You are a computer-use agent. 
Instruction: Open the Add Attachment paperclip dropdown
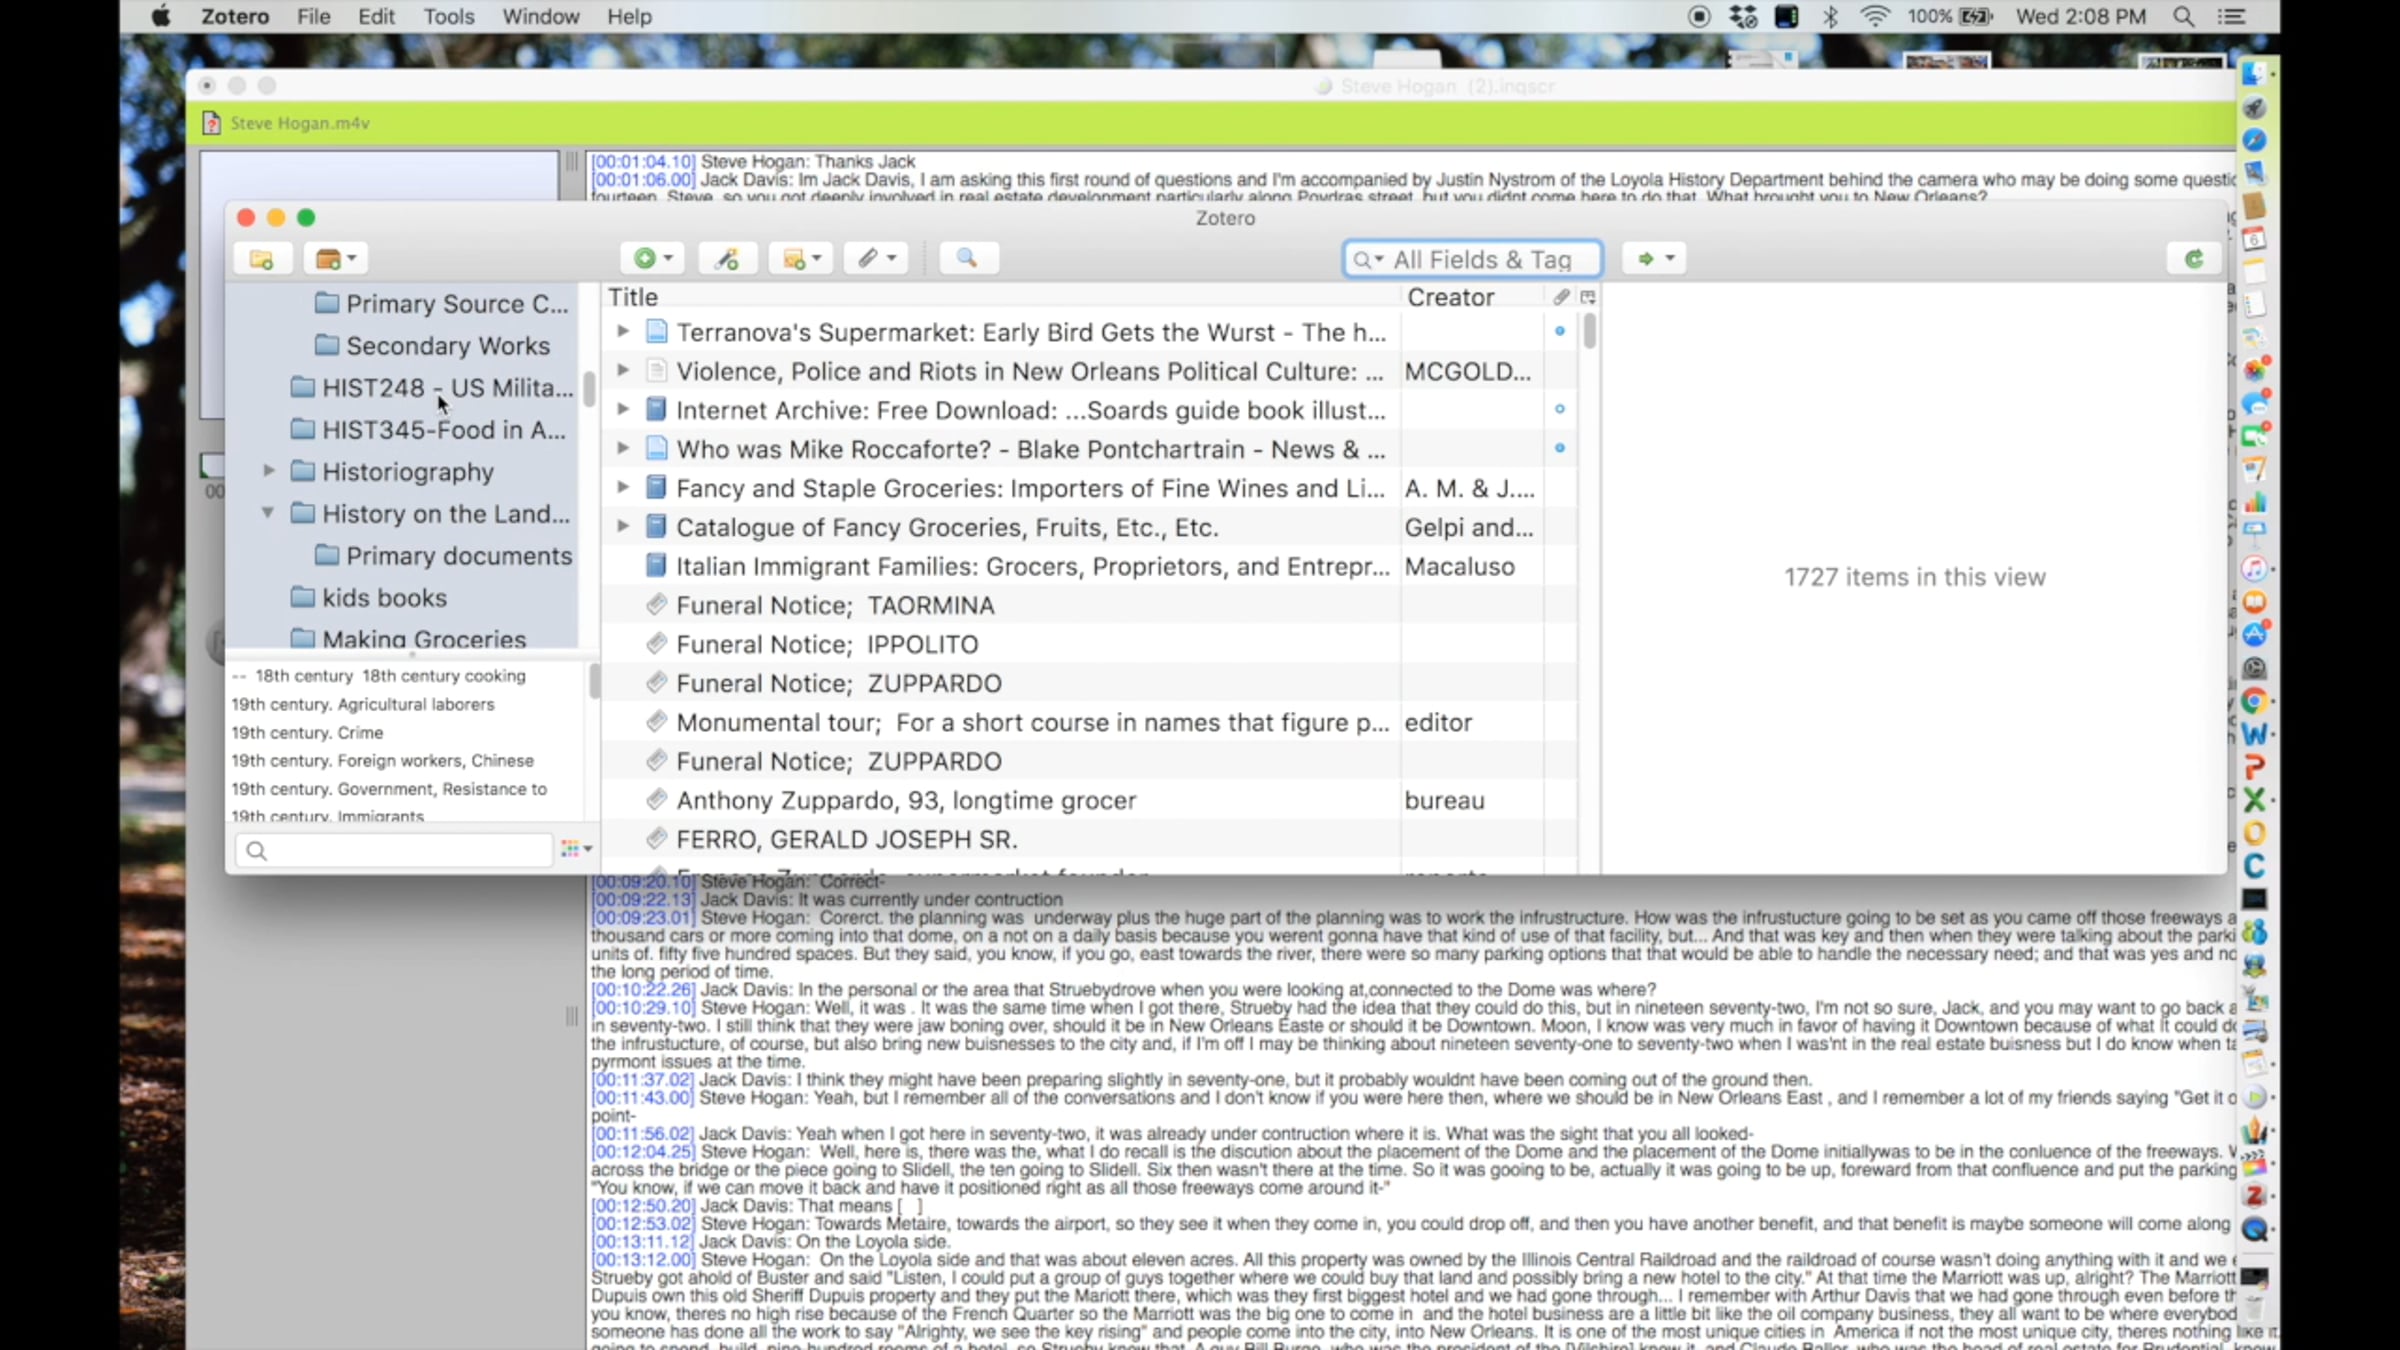point(876,259)
